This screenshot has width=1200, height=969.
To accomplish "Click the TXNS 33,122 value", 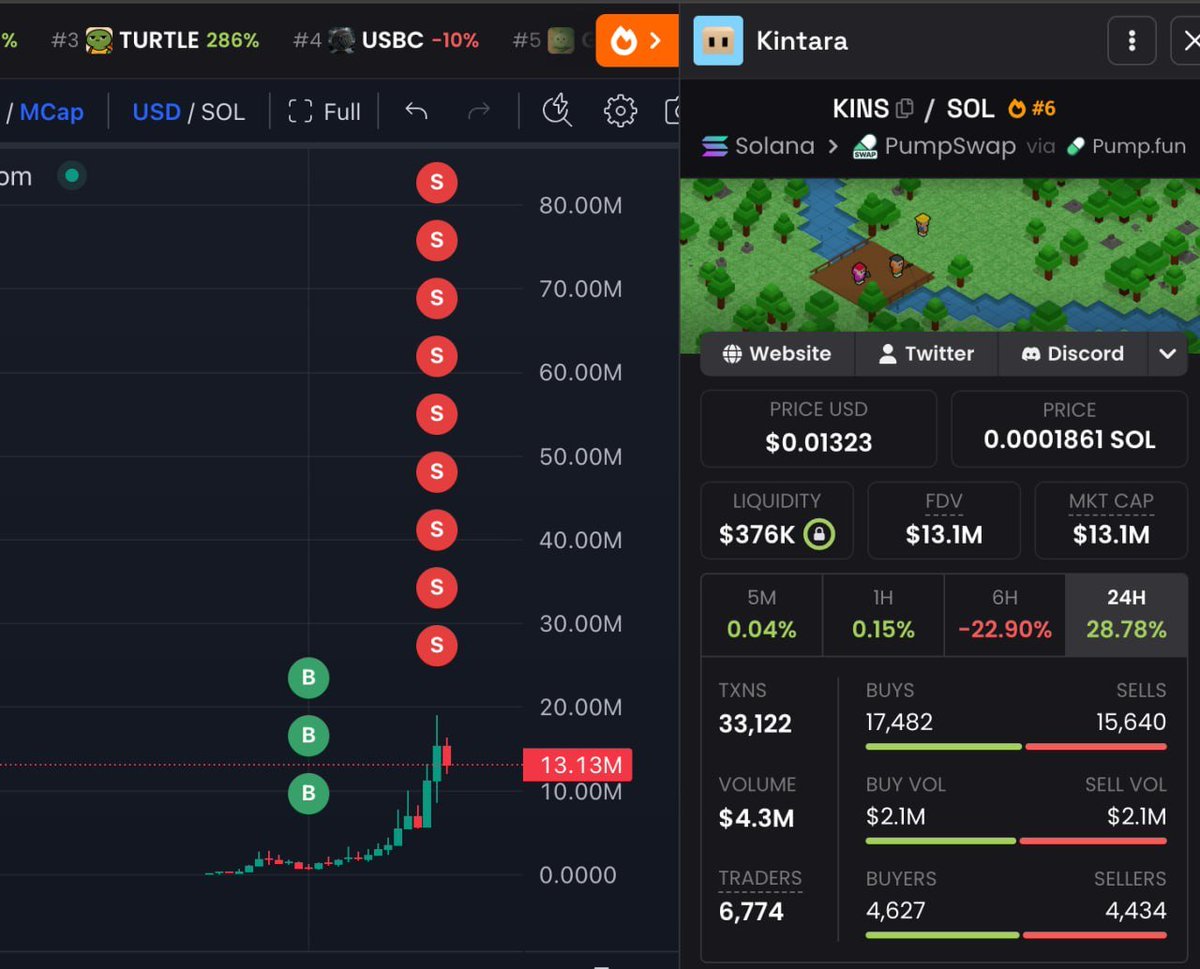I will (755, 724).
